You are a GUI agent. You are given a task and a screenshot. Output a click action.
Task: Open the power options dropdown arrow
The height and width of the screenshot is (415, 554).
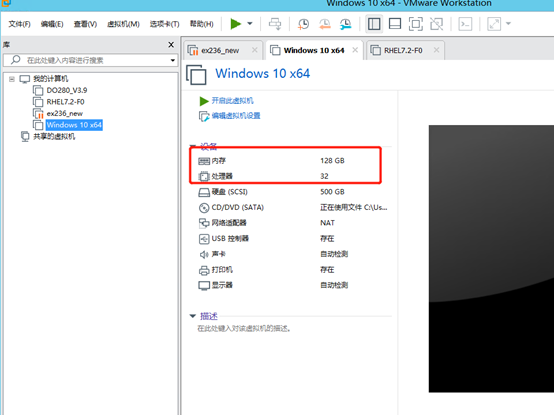tap(250, 24)
